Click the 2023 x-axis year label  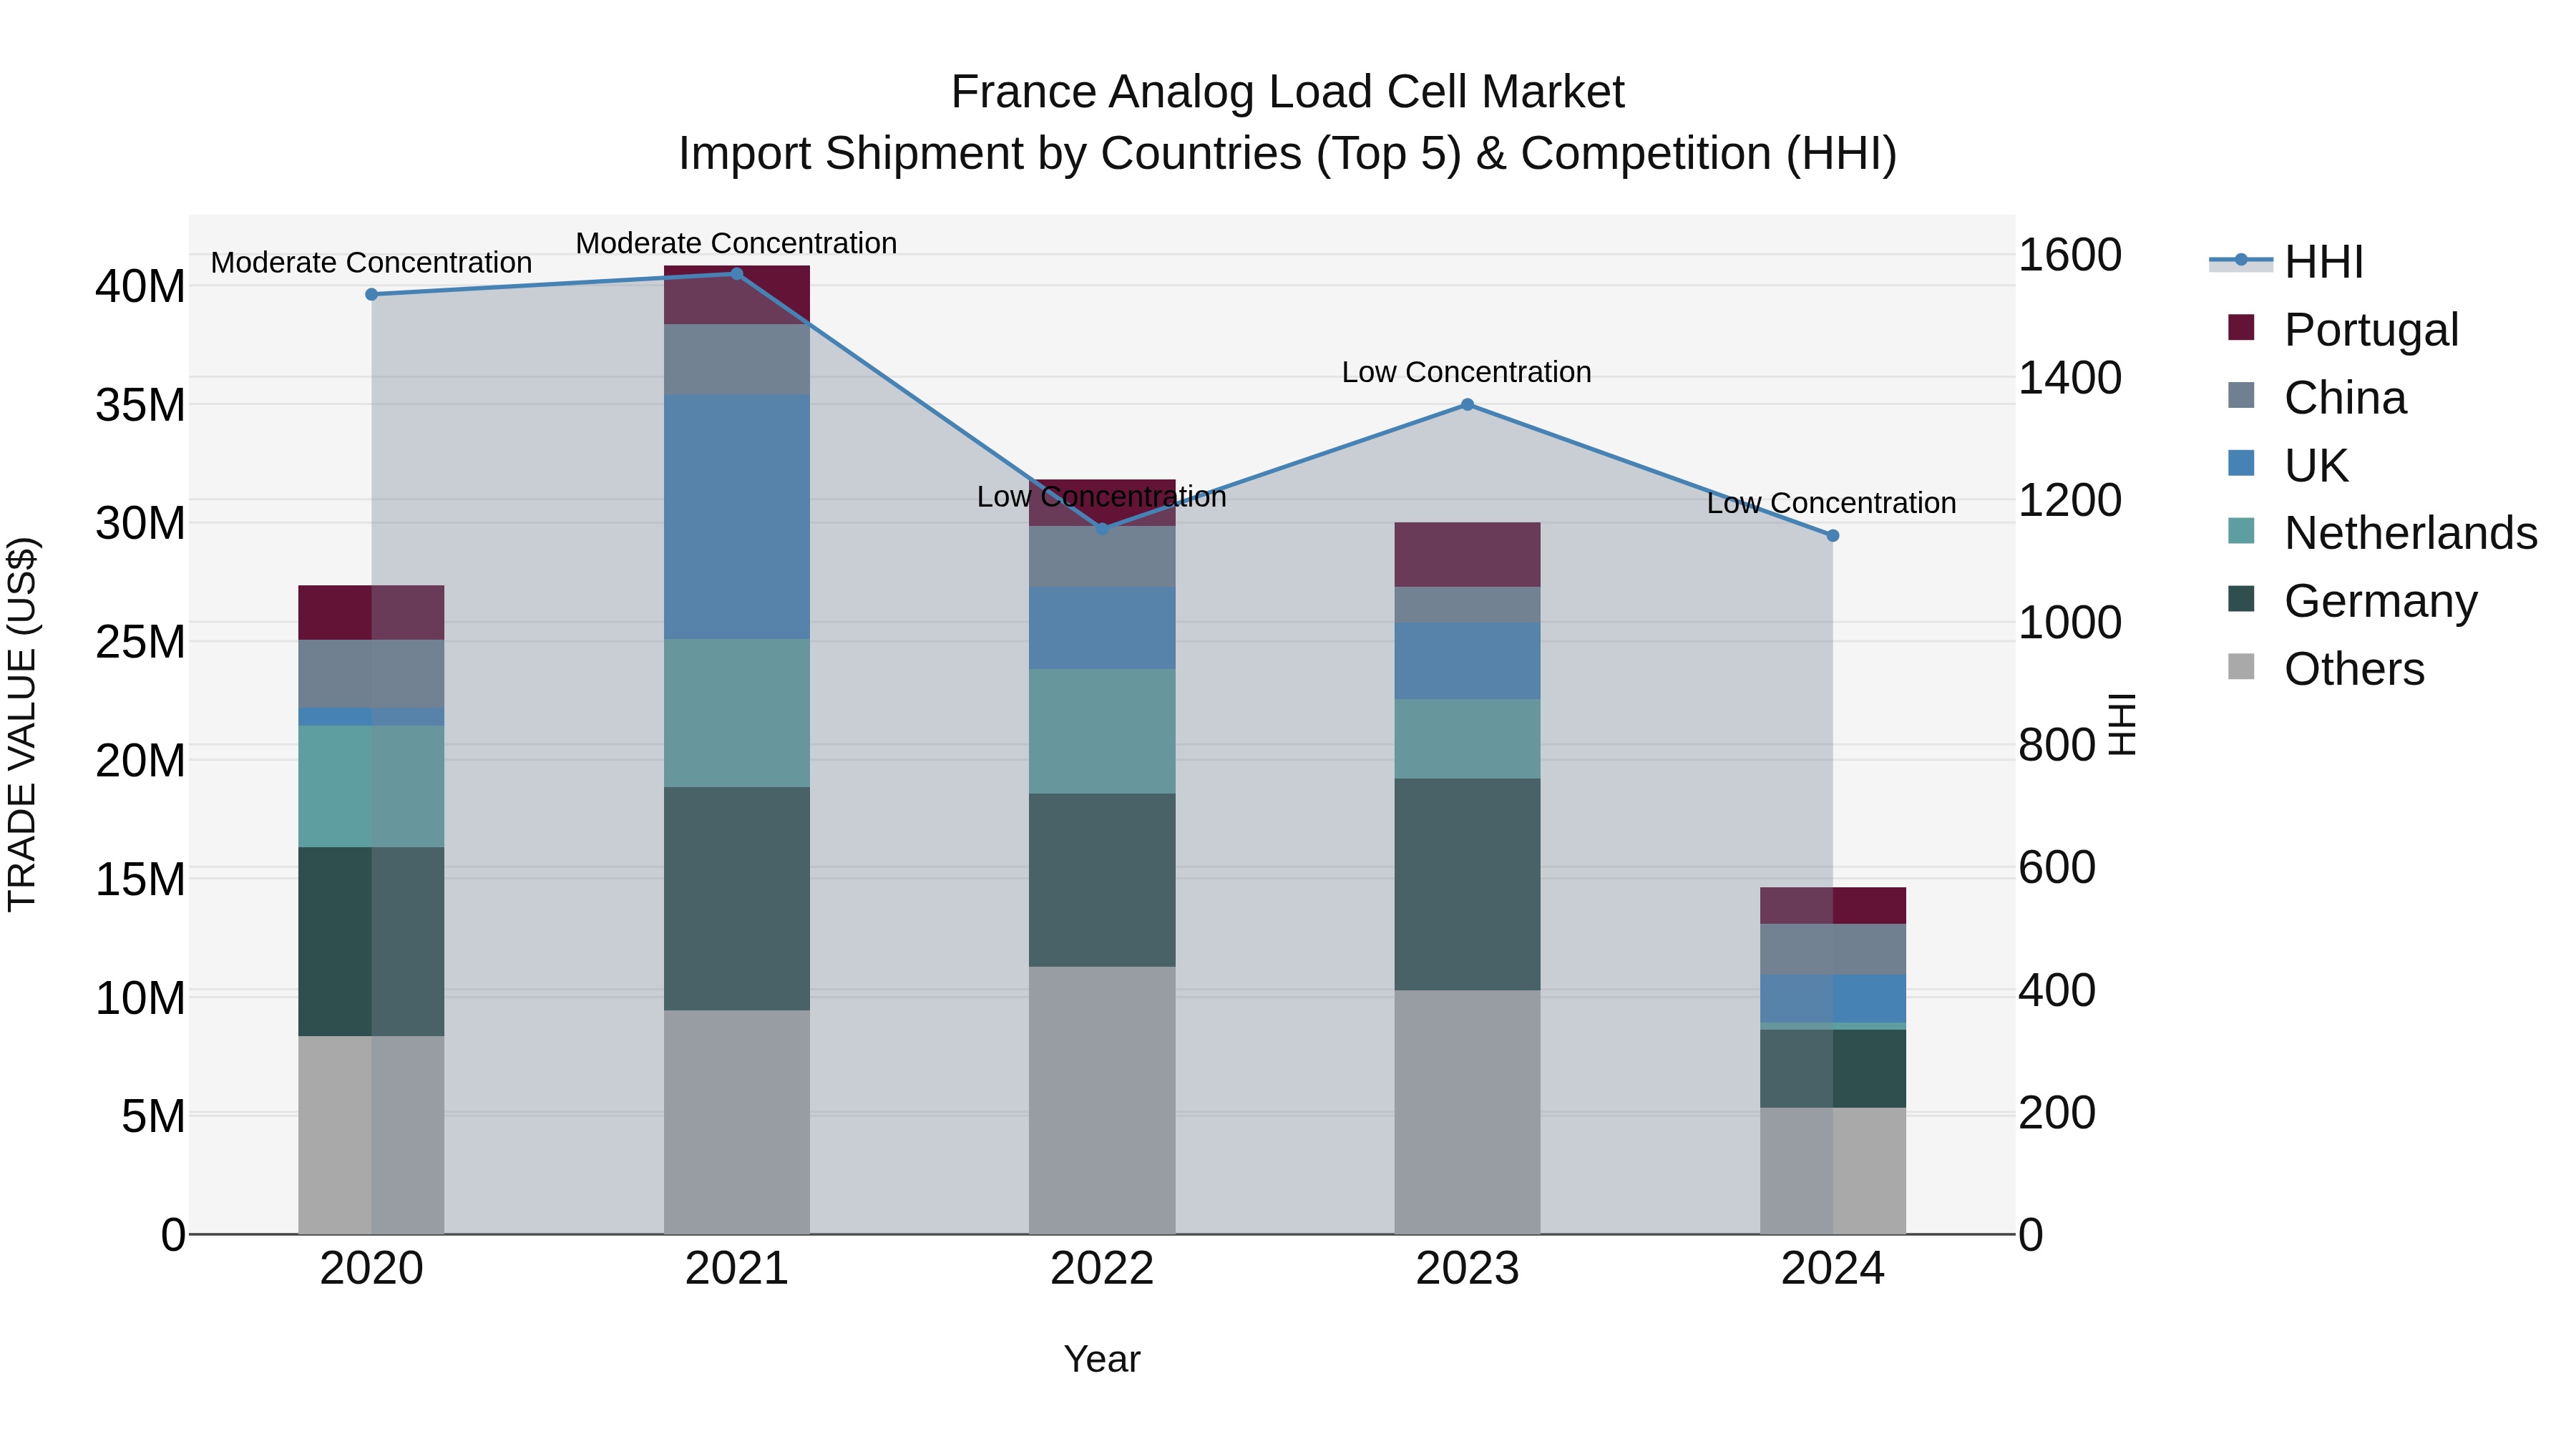click(1467, 1269)
